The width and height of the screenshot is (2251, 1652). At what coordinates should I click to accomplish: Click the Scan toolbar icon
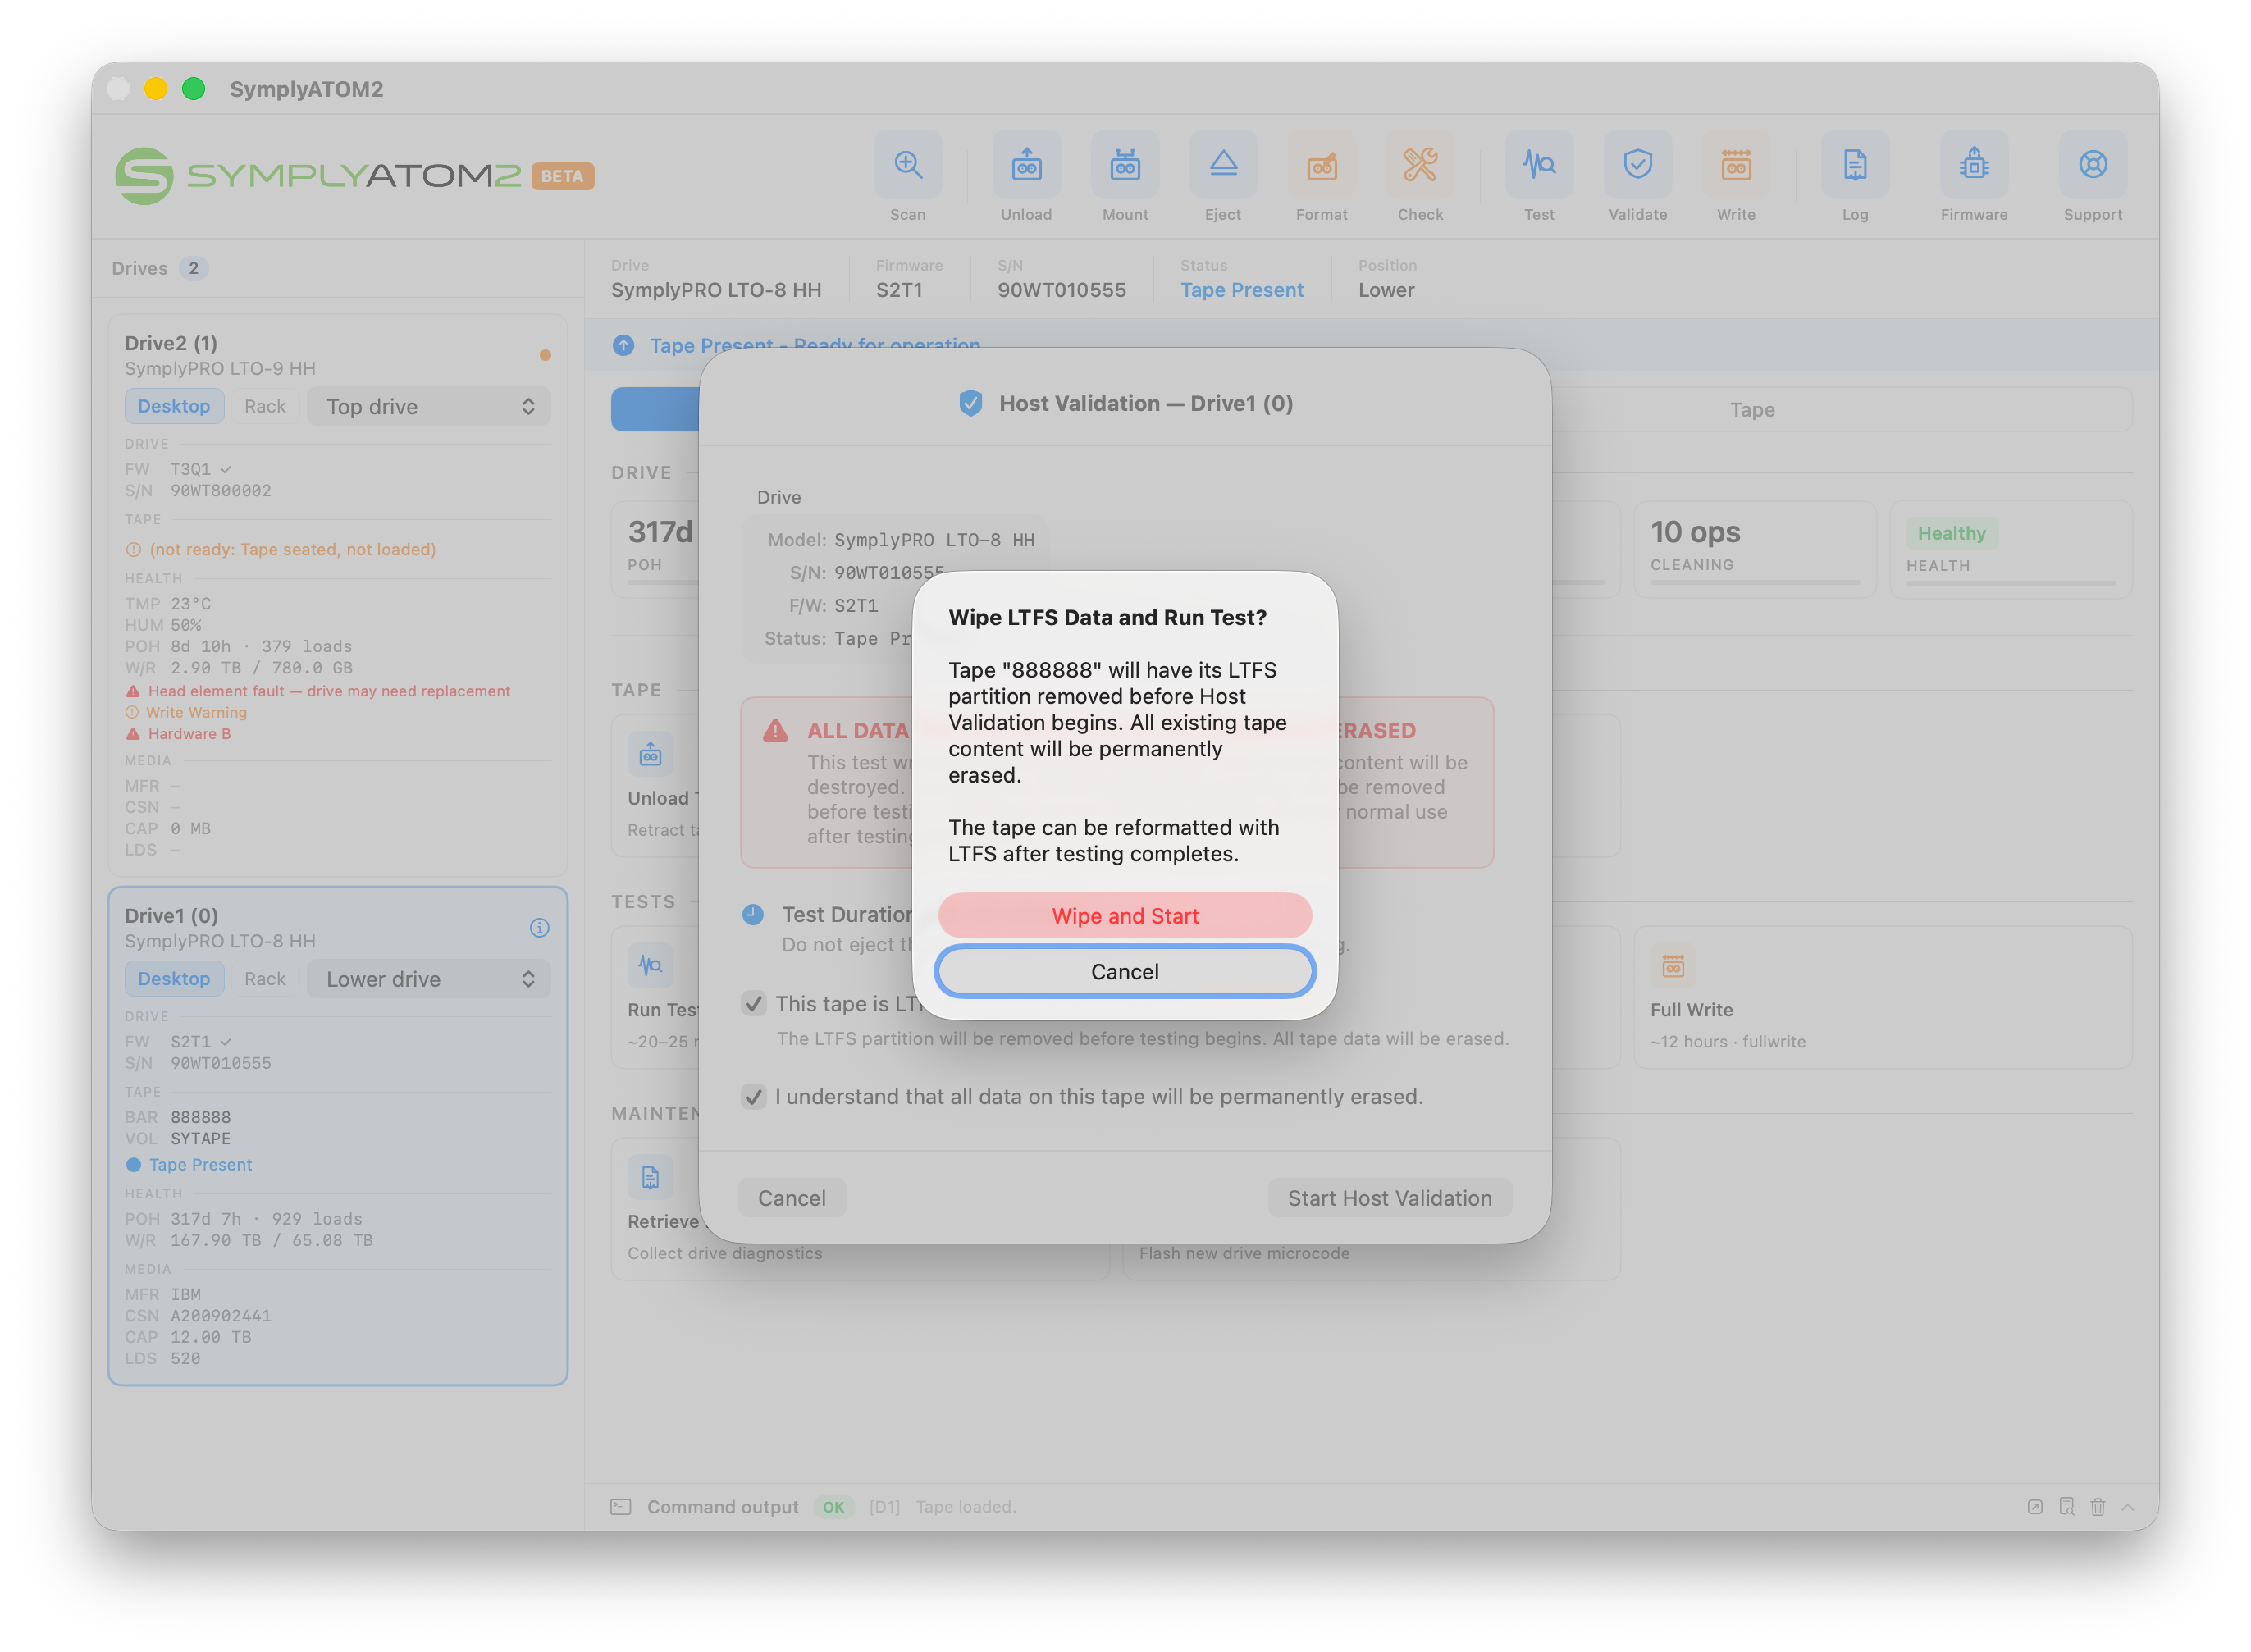907,164
